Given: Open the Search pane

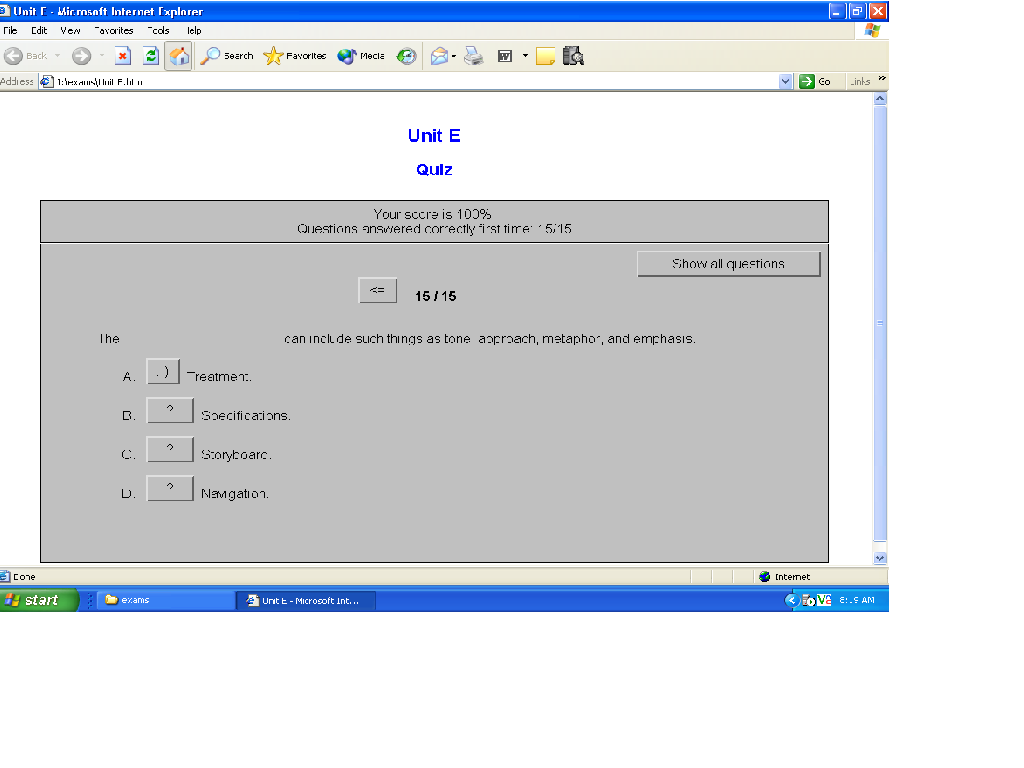Looking at the screenshot, I should [227, 56].
